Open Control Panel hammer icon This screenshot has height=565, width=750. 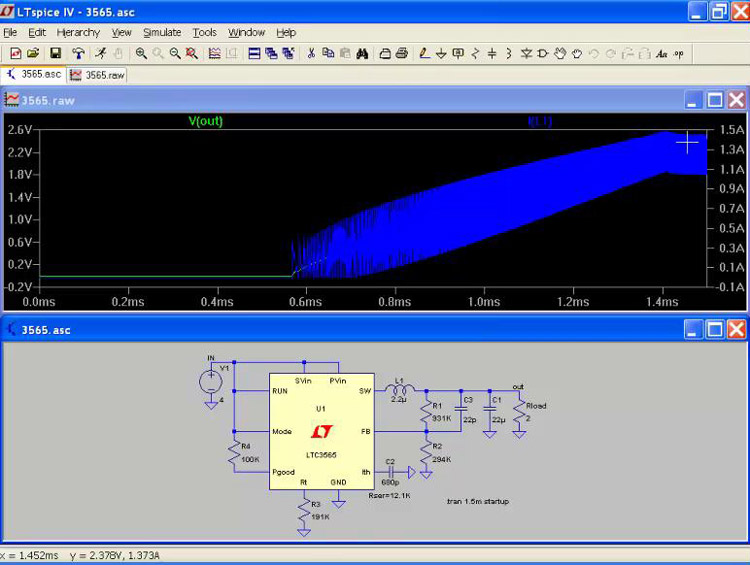click(78, 54)
